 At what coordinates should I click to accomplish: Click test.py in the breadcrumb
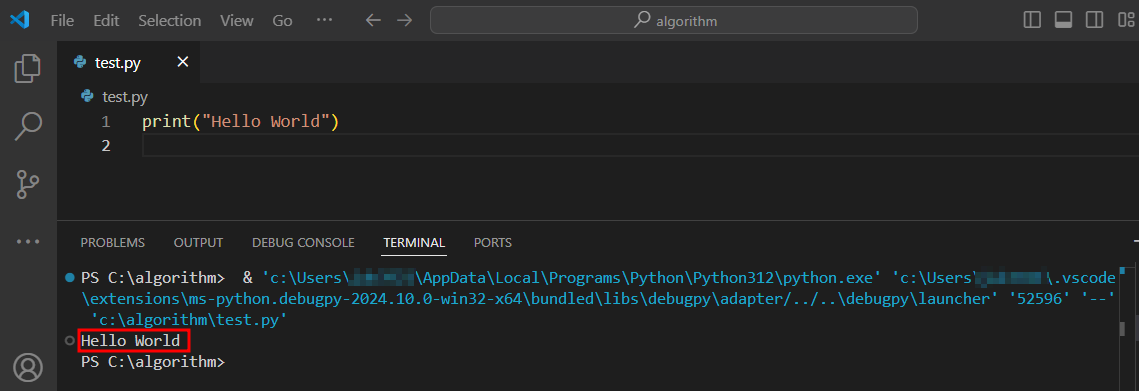[x=125, y=97]
